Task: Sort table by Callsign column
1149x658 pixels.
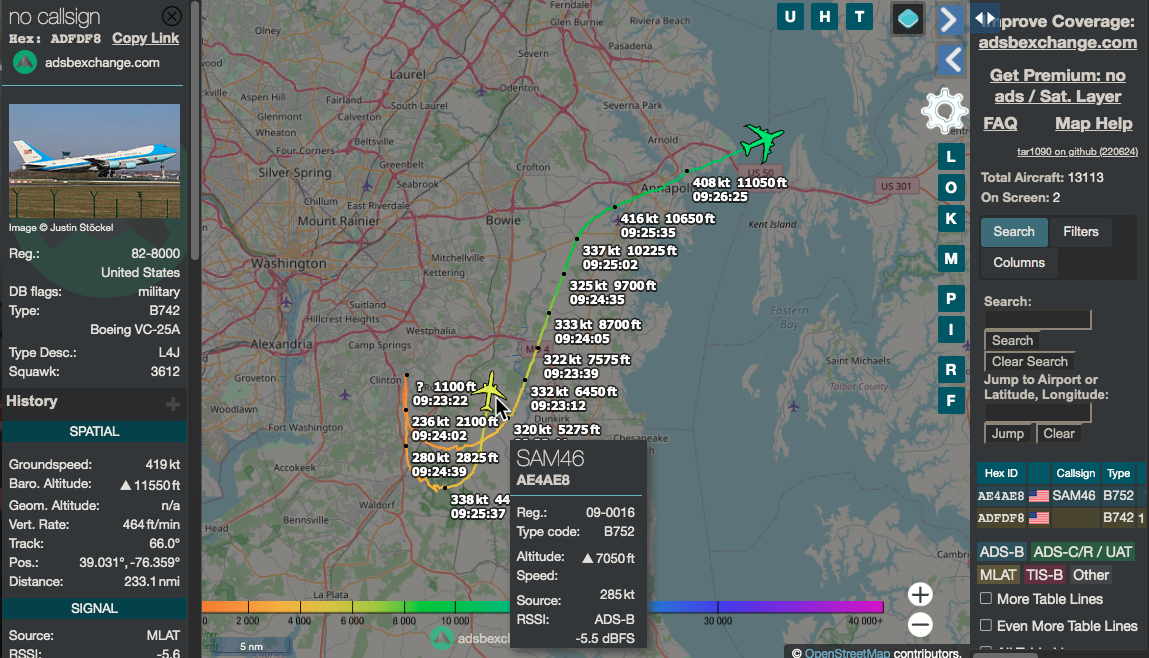Action: [1075, 473]
